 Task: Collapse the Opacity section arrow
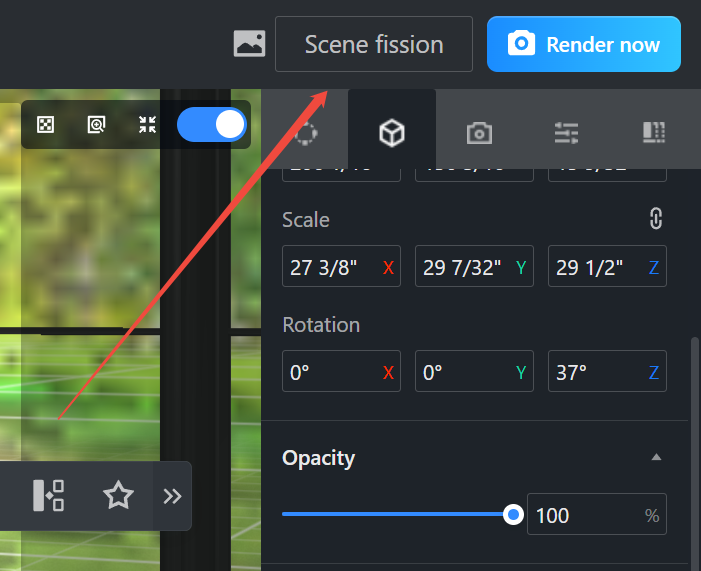click(x=656, y=457)
